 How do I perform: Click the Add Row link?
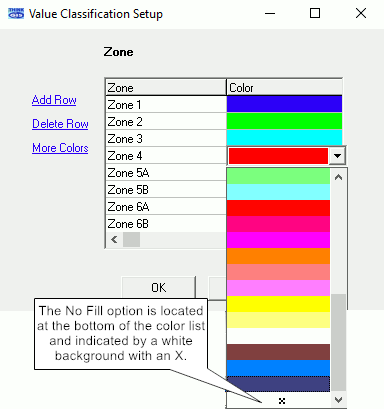point(54,100)
